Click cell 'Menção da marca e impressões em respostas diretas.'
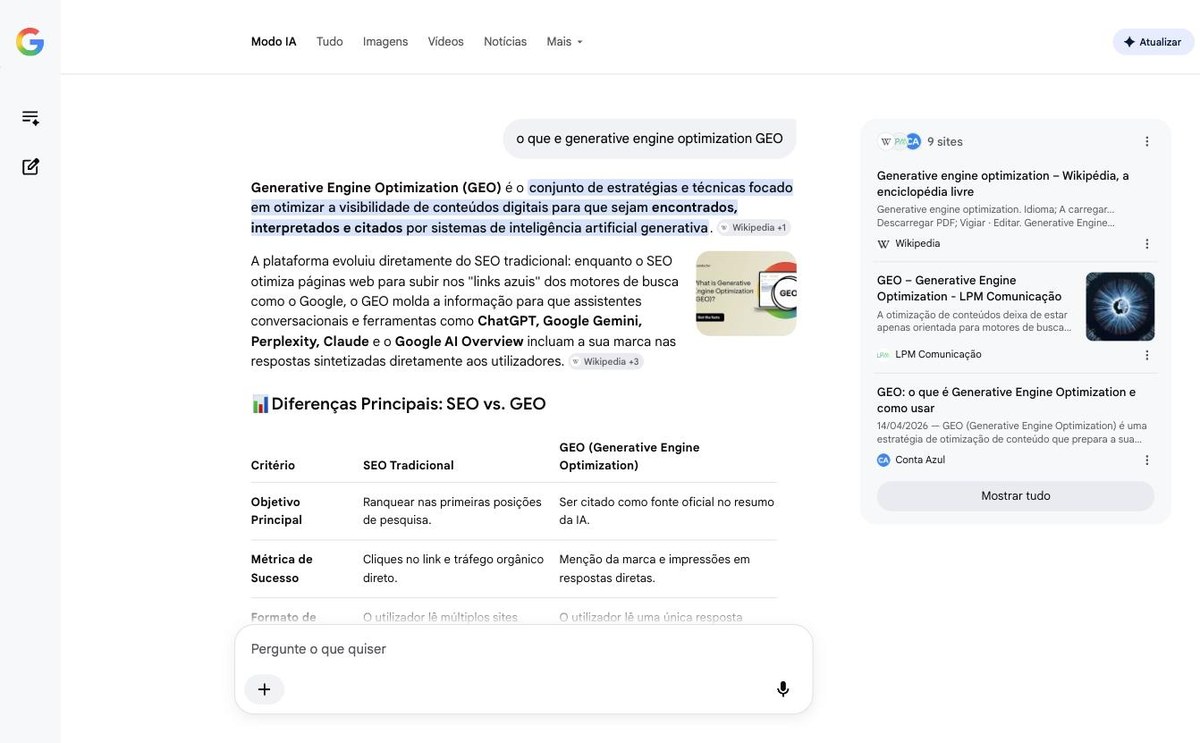 click(654, 569)
